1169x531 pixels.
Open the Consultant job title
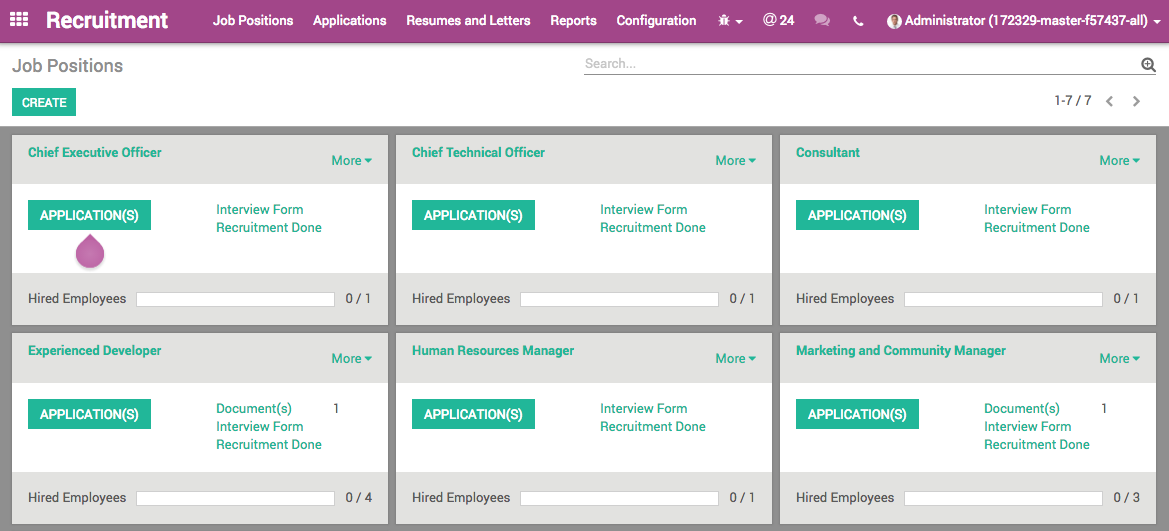(828, 152)
